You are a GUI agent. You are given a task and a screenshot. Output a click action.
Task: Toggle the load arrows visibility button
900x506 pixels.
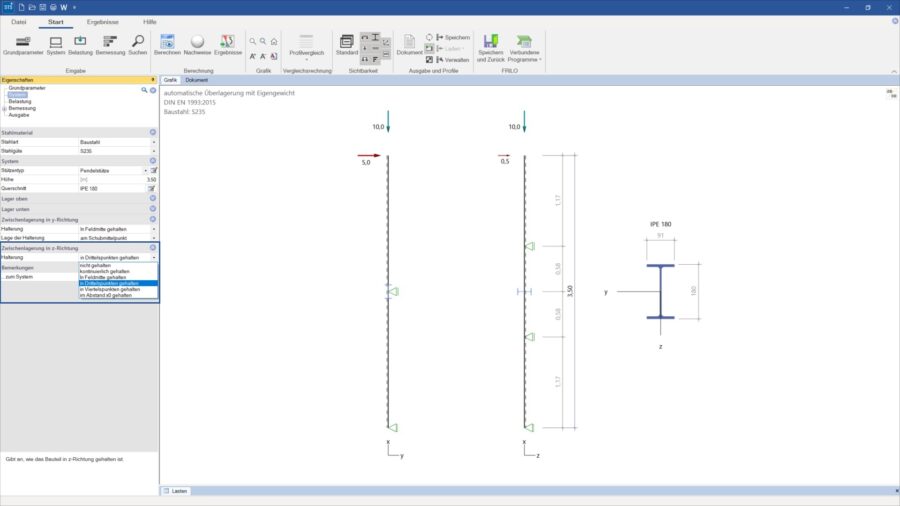[x=364, y=48]
